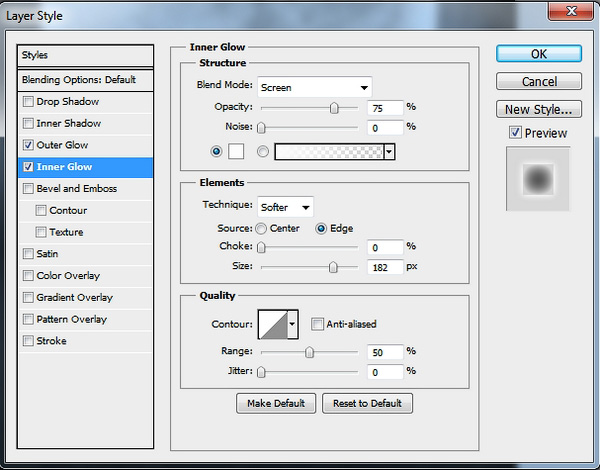Click the Choke value field
Viewport: 600px width, 470px height.
click(x=385, y=247)
